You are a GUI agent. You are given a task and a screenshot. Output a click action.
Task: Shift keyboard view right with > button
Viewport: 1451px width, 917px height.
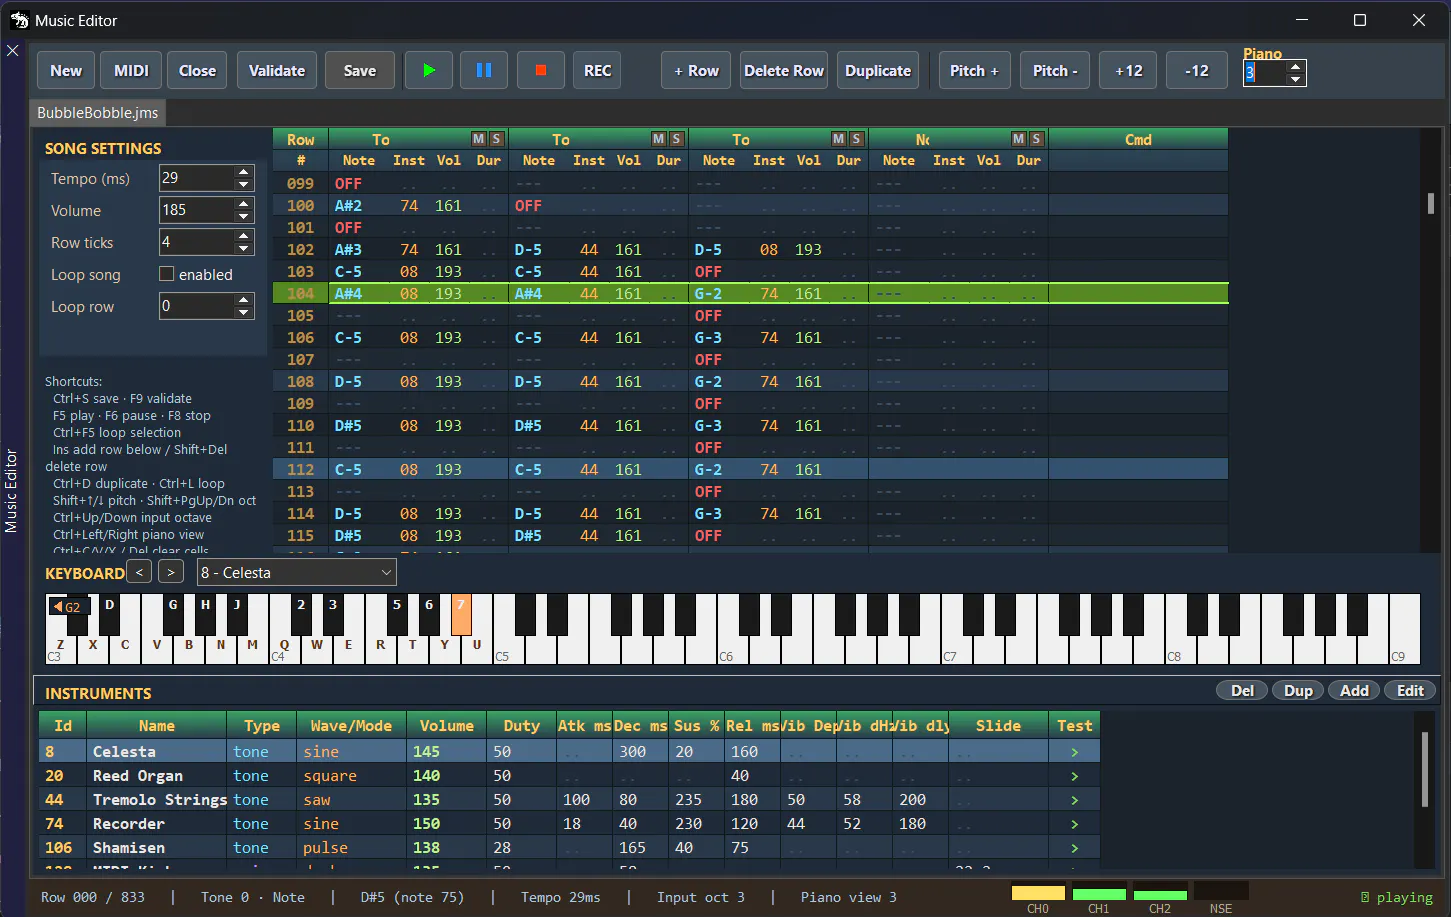(172, 572)
